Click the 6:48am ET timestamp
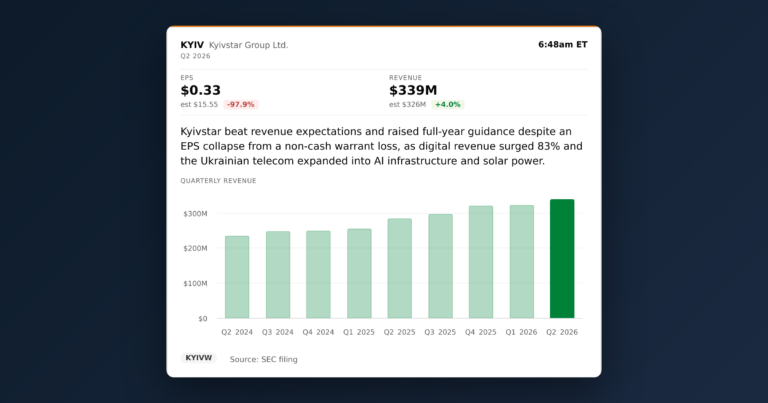 [563, 45]
